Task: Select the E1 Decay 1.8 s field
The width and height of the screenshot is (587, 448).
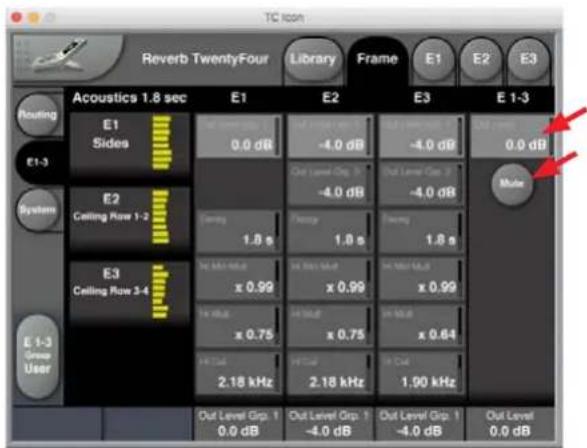Action: click(x=238, y=231)
